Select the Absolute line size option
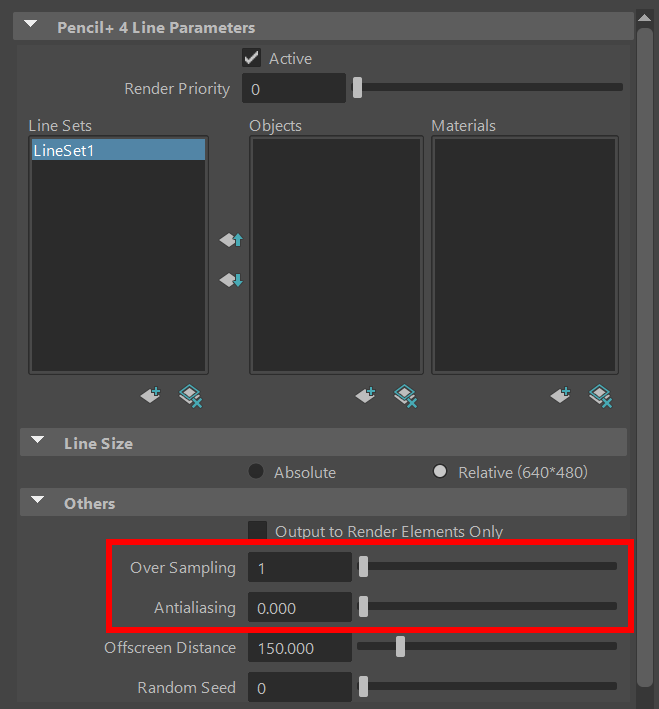 (x=256, y=472)
